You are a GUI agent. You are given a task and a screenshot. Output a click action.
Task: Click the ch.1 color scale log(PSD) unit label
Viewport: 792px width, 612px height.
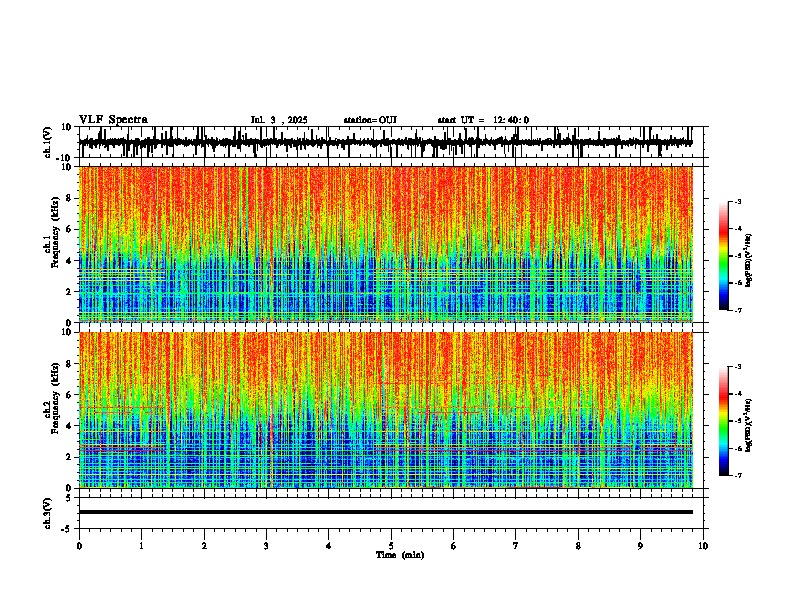click(749, 260)
